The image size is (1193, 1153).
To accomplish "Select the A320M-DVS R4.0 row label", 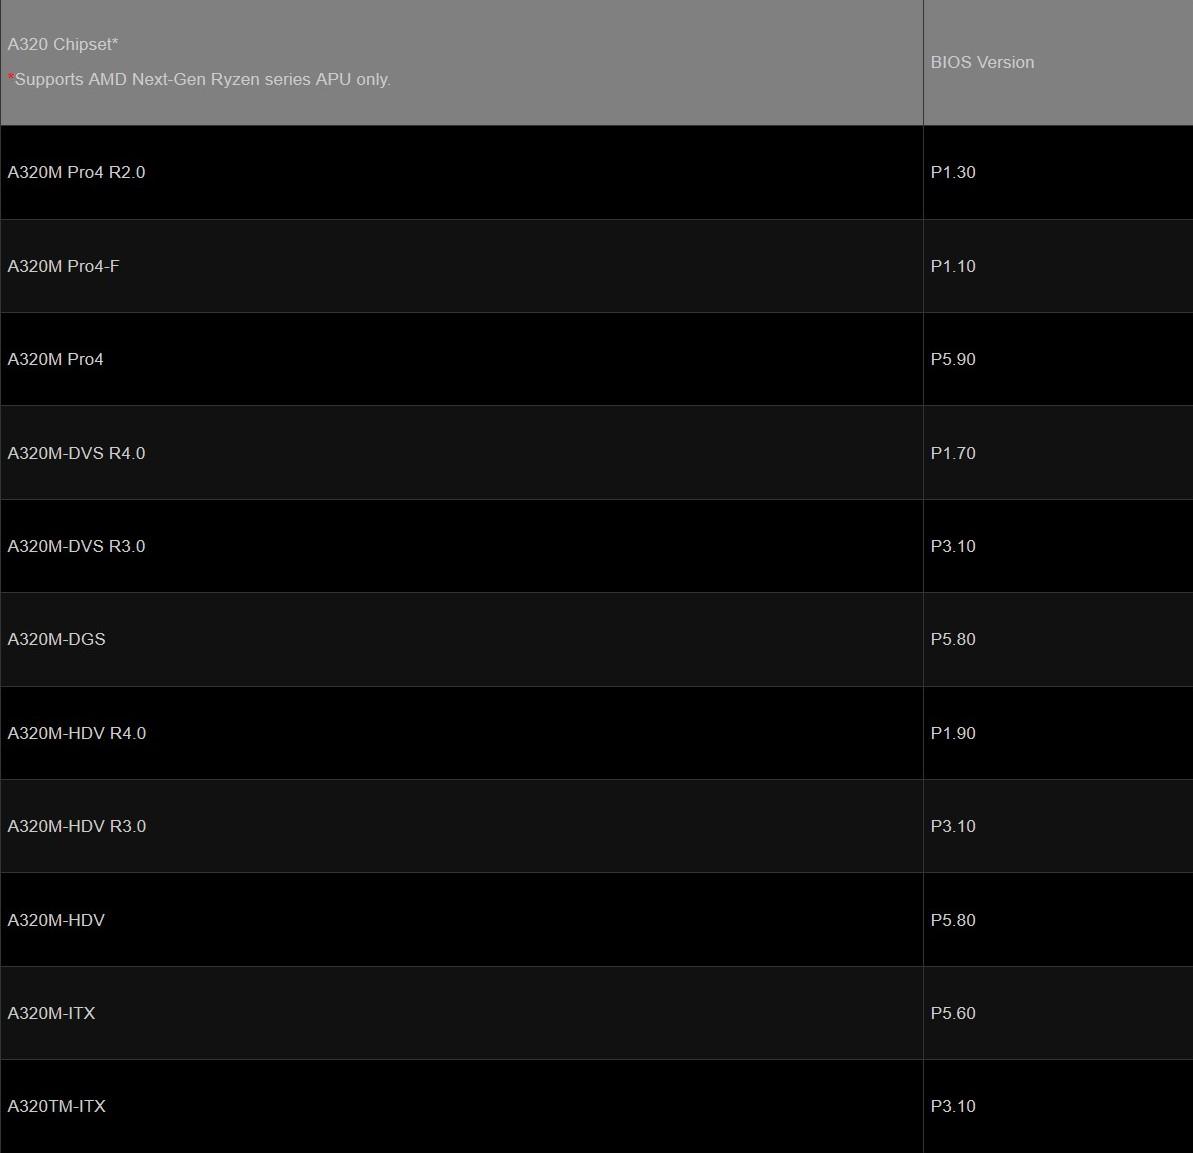I will [76, 453].
